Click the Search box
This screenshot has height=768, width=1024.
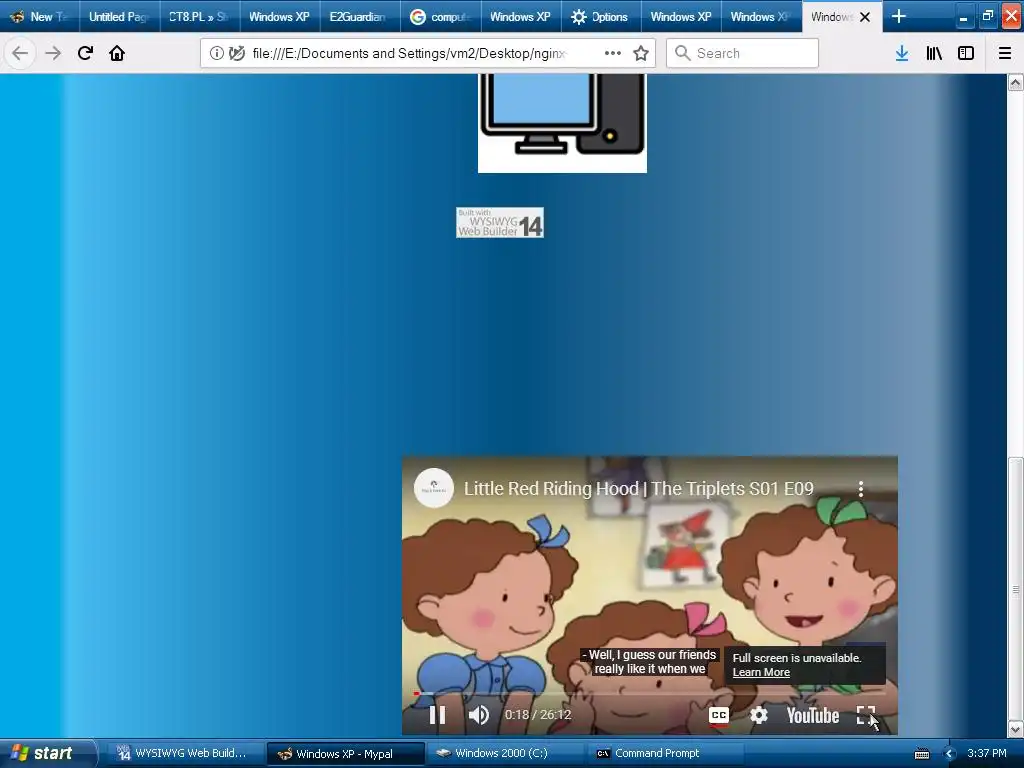[x=742, y=53]
